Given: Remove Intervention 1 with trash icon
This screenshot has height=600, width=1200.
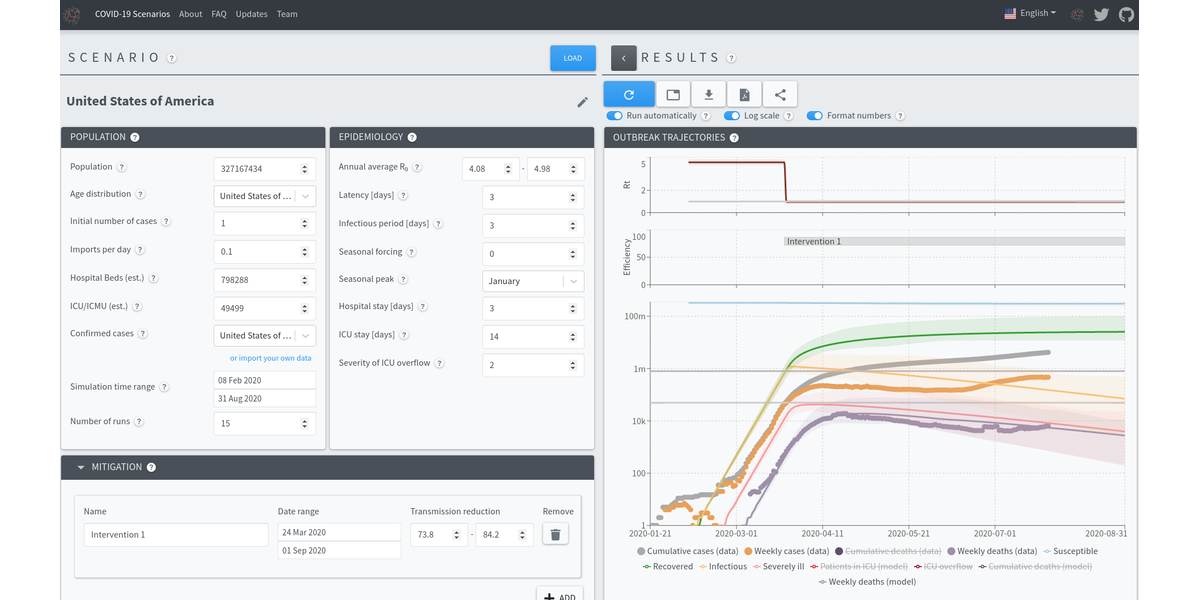Looking at the screenshot, I should click(555, 535).
